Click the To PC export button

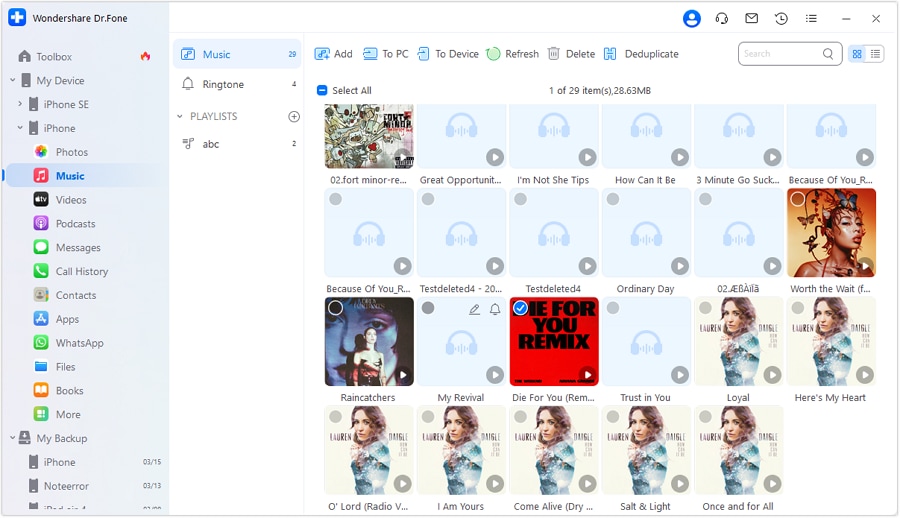click(386, 54)
